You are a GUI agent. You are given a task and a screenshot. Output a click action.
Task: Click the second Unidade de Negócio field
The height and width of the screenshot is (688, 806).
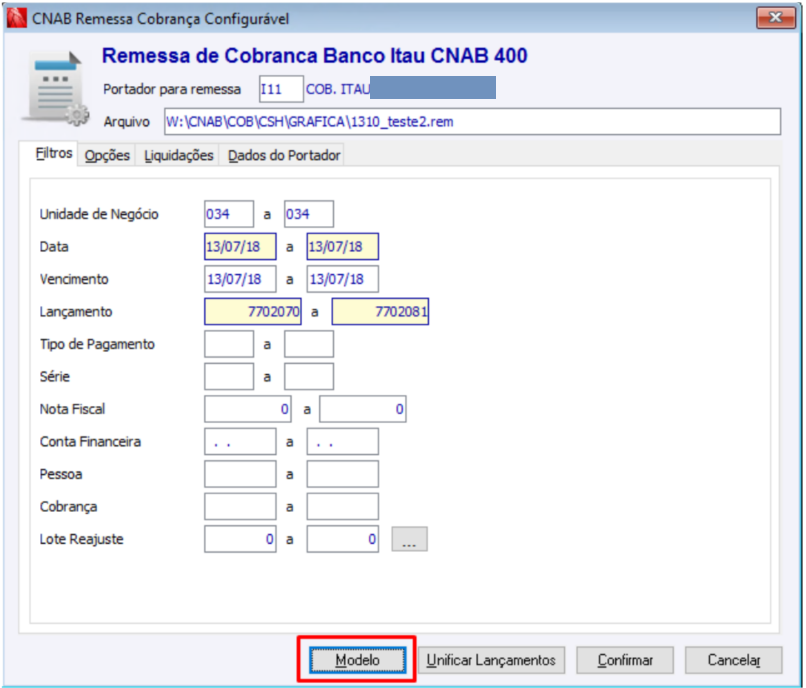[x=309, y=214]
